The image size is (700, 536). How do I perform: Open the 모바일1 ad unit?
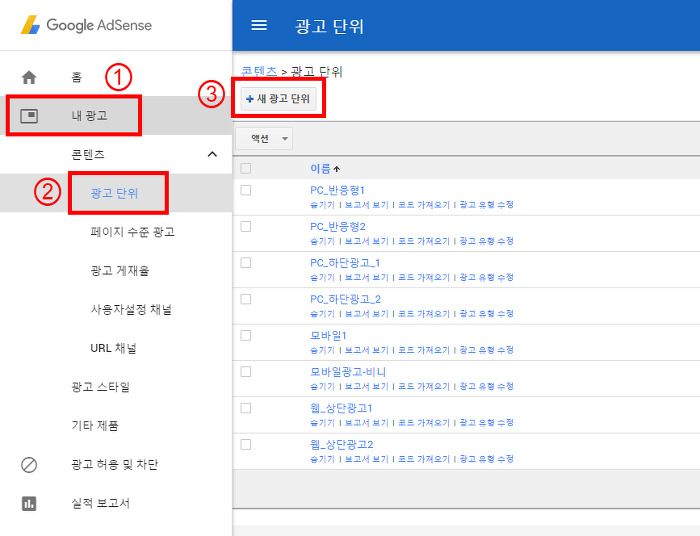[x=328, y=336]
